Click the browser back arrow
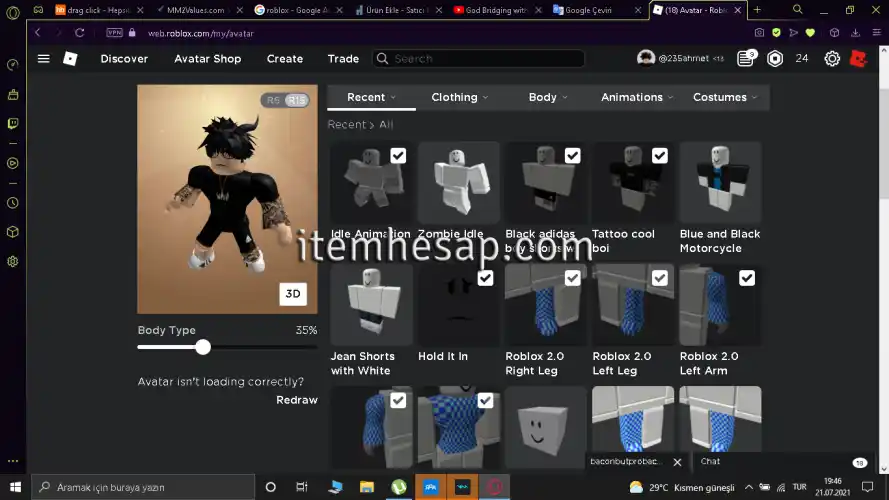 pos(38,33)
